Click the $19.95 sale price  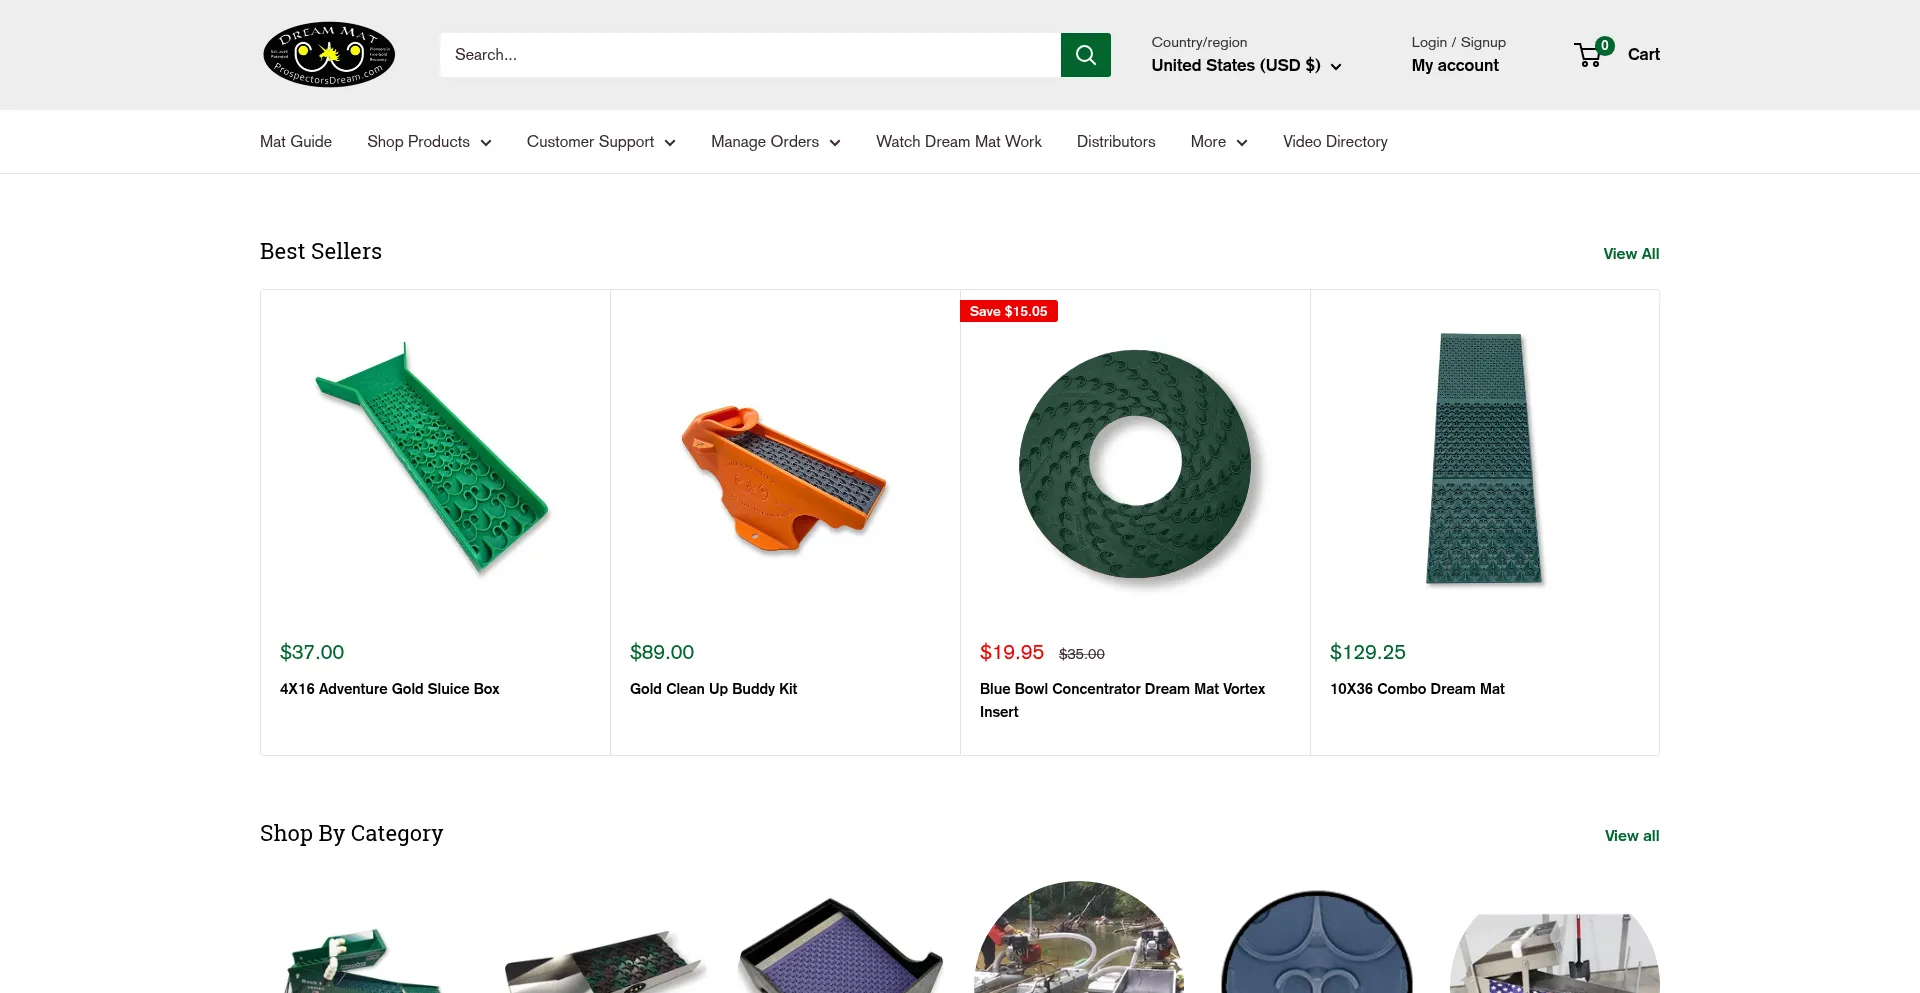[1012, 652]
